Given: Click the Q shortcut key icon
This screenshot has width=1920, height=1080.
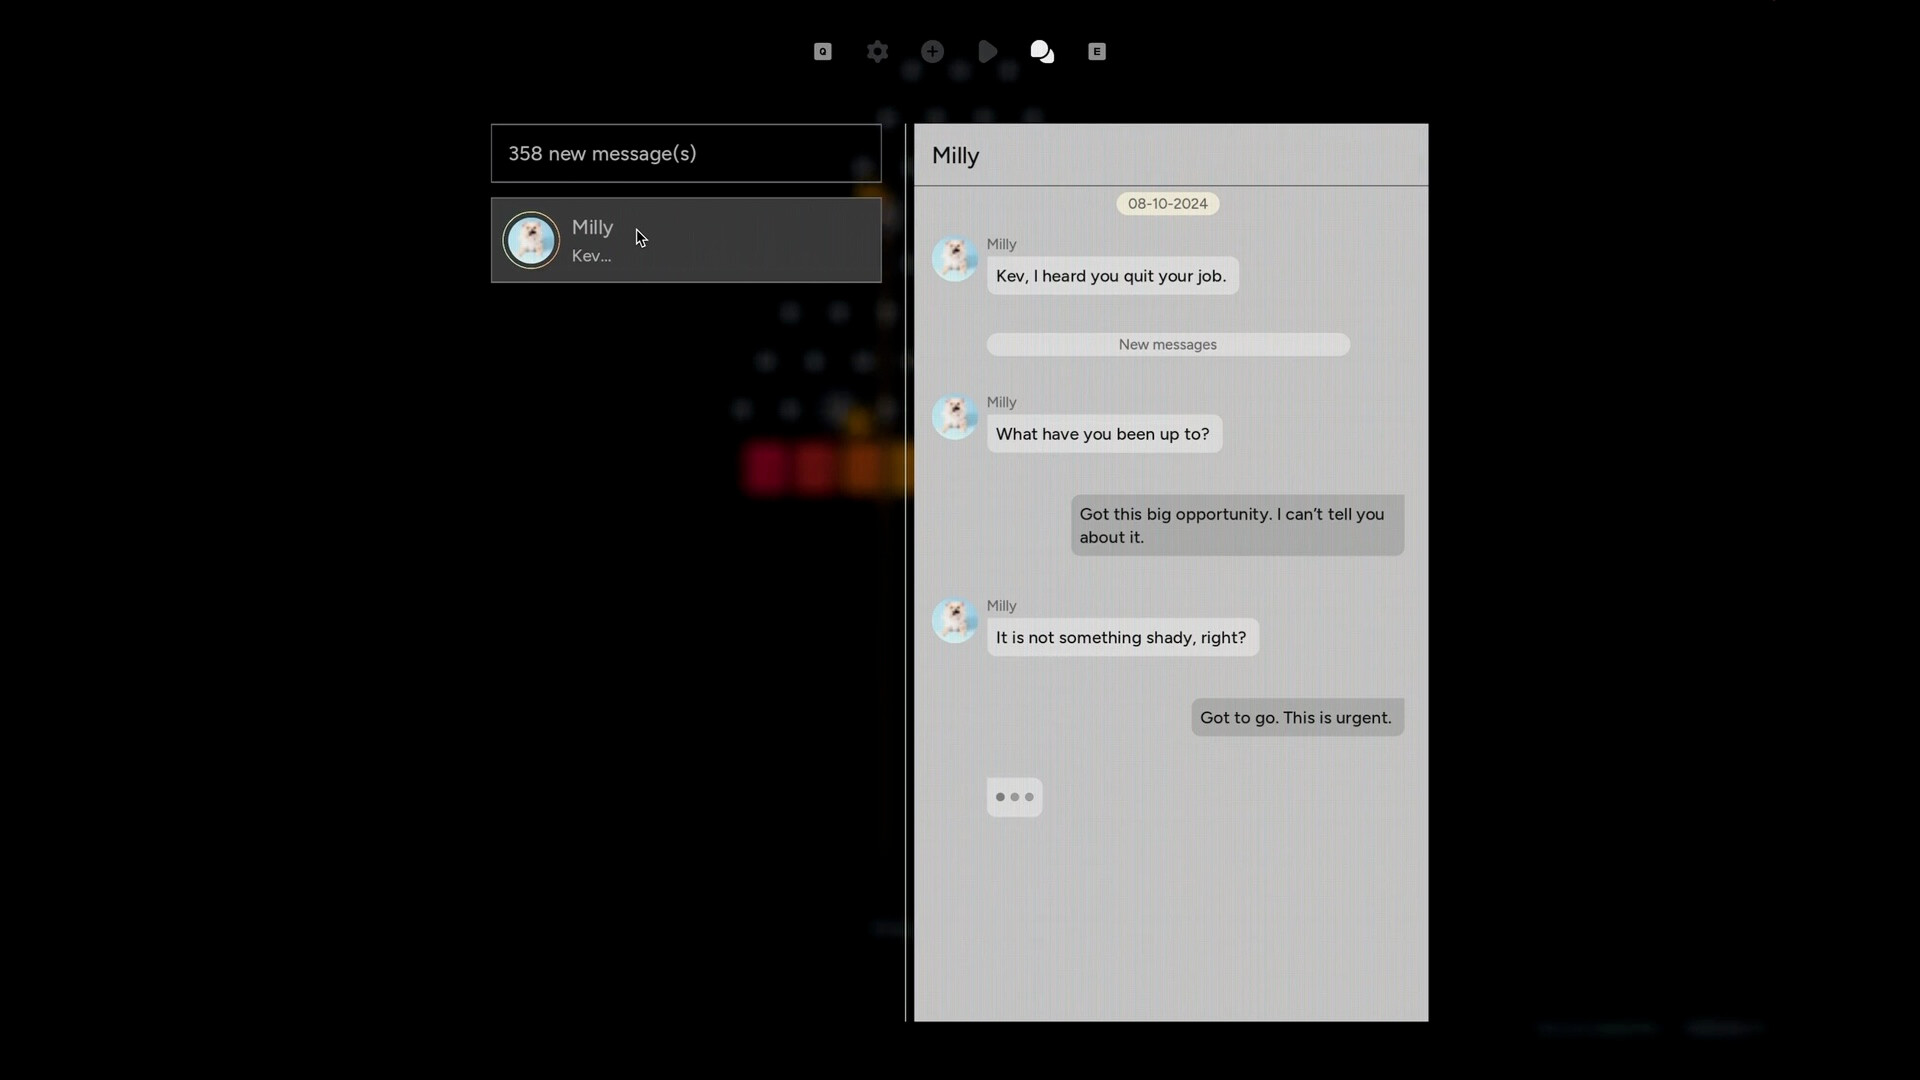Looking at the screenshot, I should pyautogui.click(x=822, y=51).
